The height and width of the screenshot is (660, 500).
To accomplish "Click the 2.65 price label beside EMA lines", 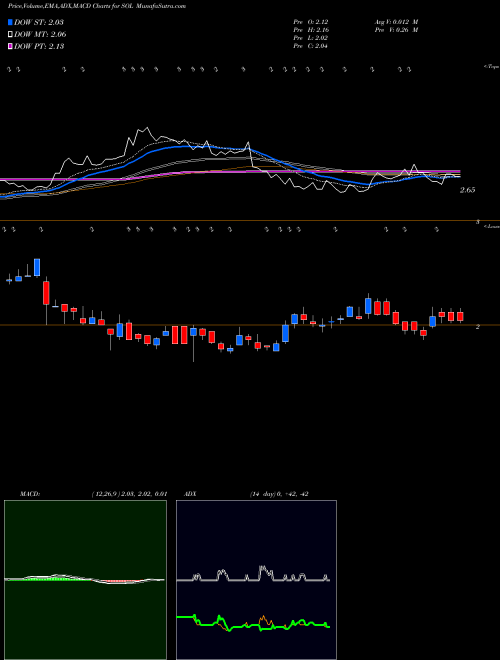I will [467, 190].
